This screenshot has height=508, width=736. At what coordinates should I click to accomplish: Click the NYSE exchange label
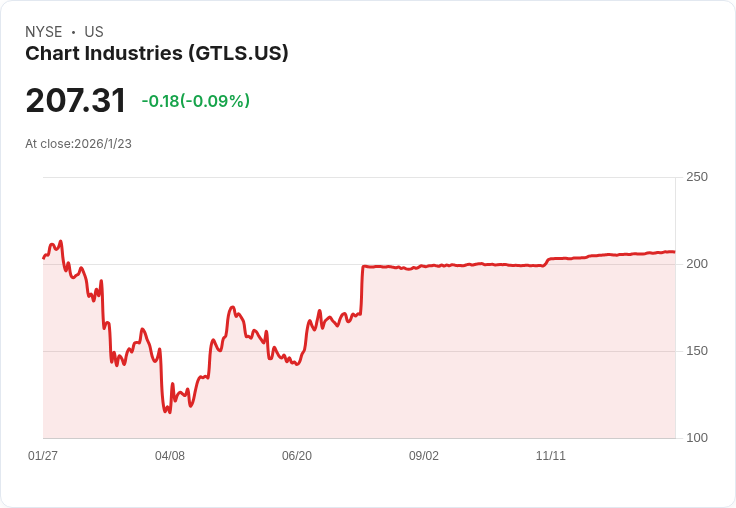44,32
